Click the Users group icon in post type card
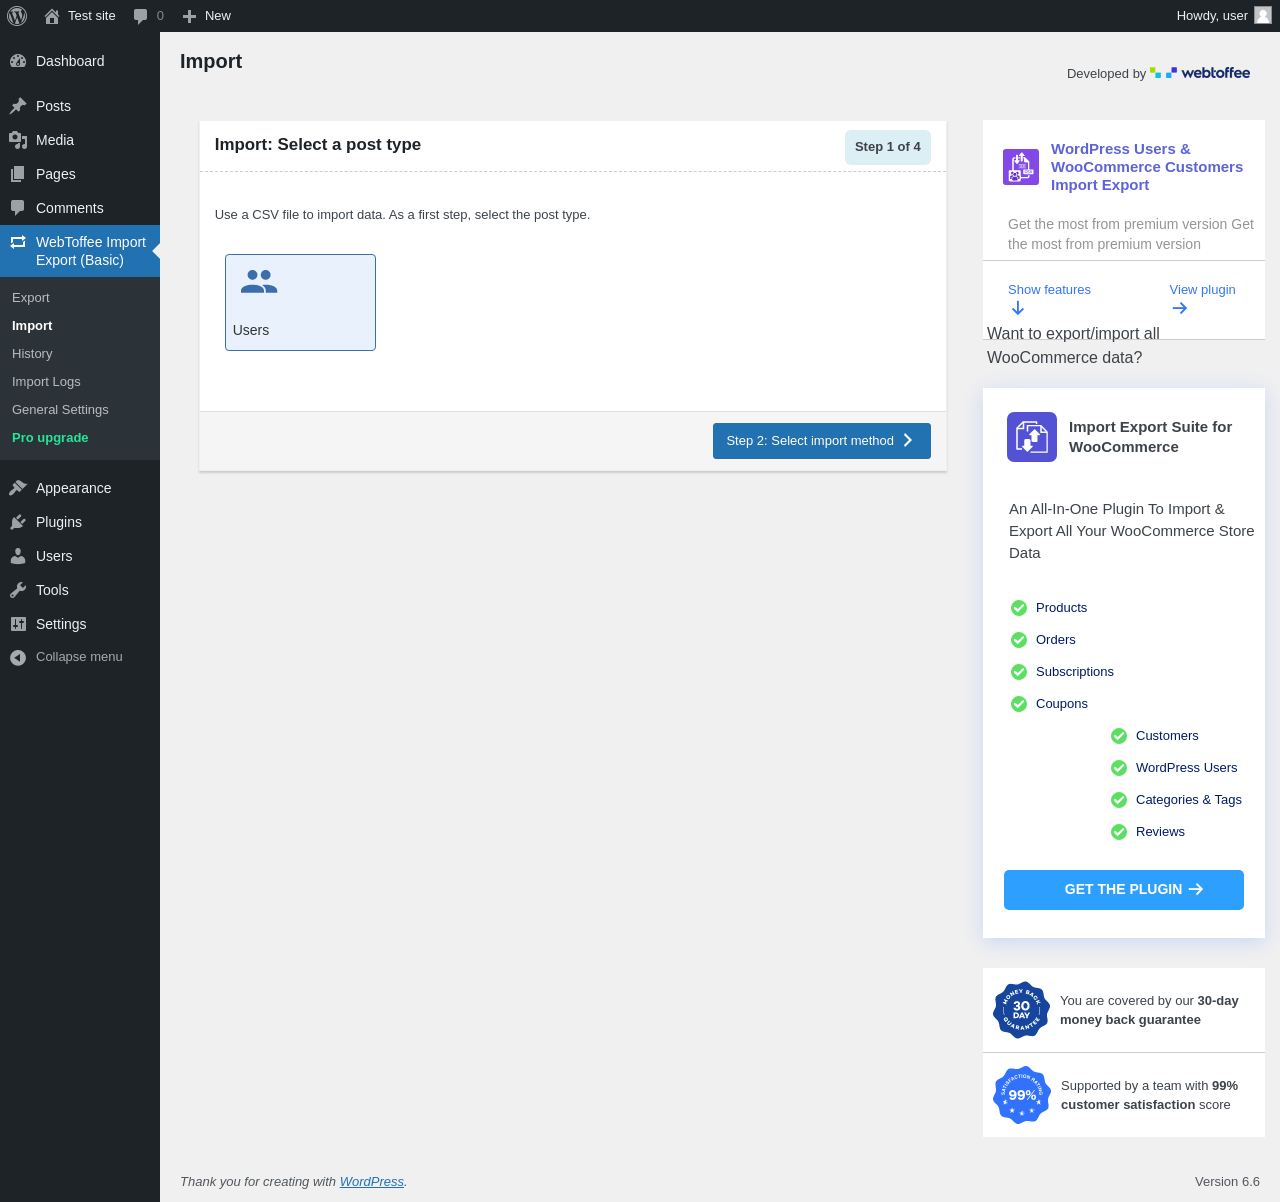The width and height of the screenshot is (1280, 1202). coord(259,282)
